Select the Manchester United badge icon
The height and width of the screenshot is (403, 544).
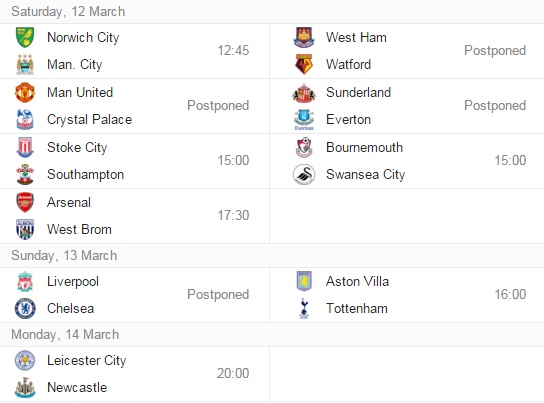(25, 92)
